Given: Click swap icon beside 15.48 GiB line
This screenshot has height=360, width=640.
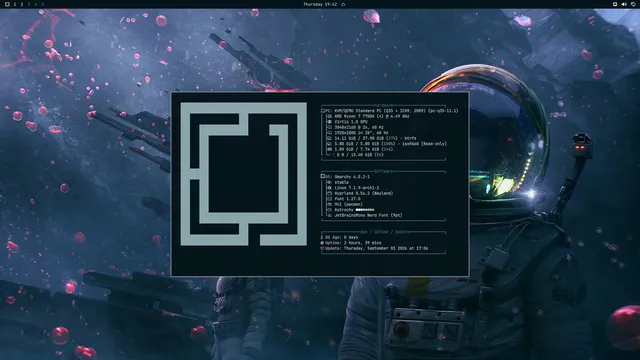Looking at the screenshot, I should [x=329, y=155].
